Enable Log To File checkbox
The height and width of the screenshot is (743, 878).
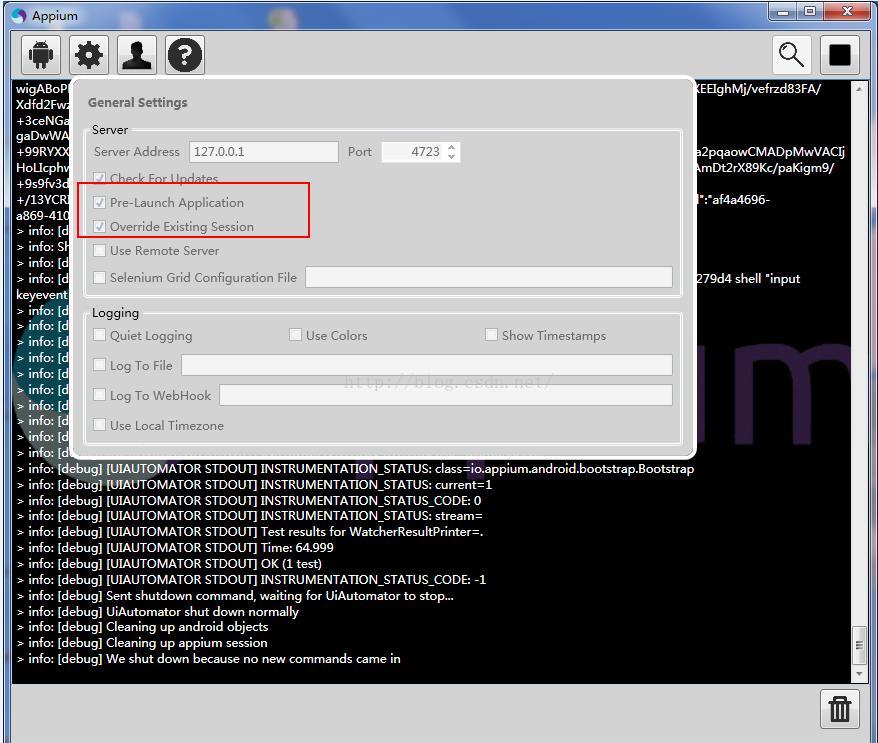coord(100,365)
